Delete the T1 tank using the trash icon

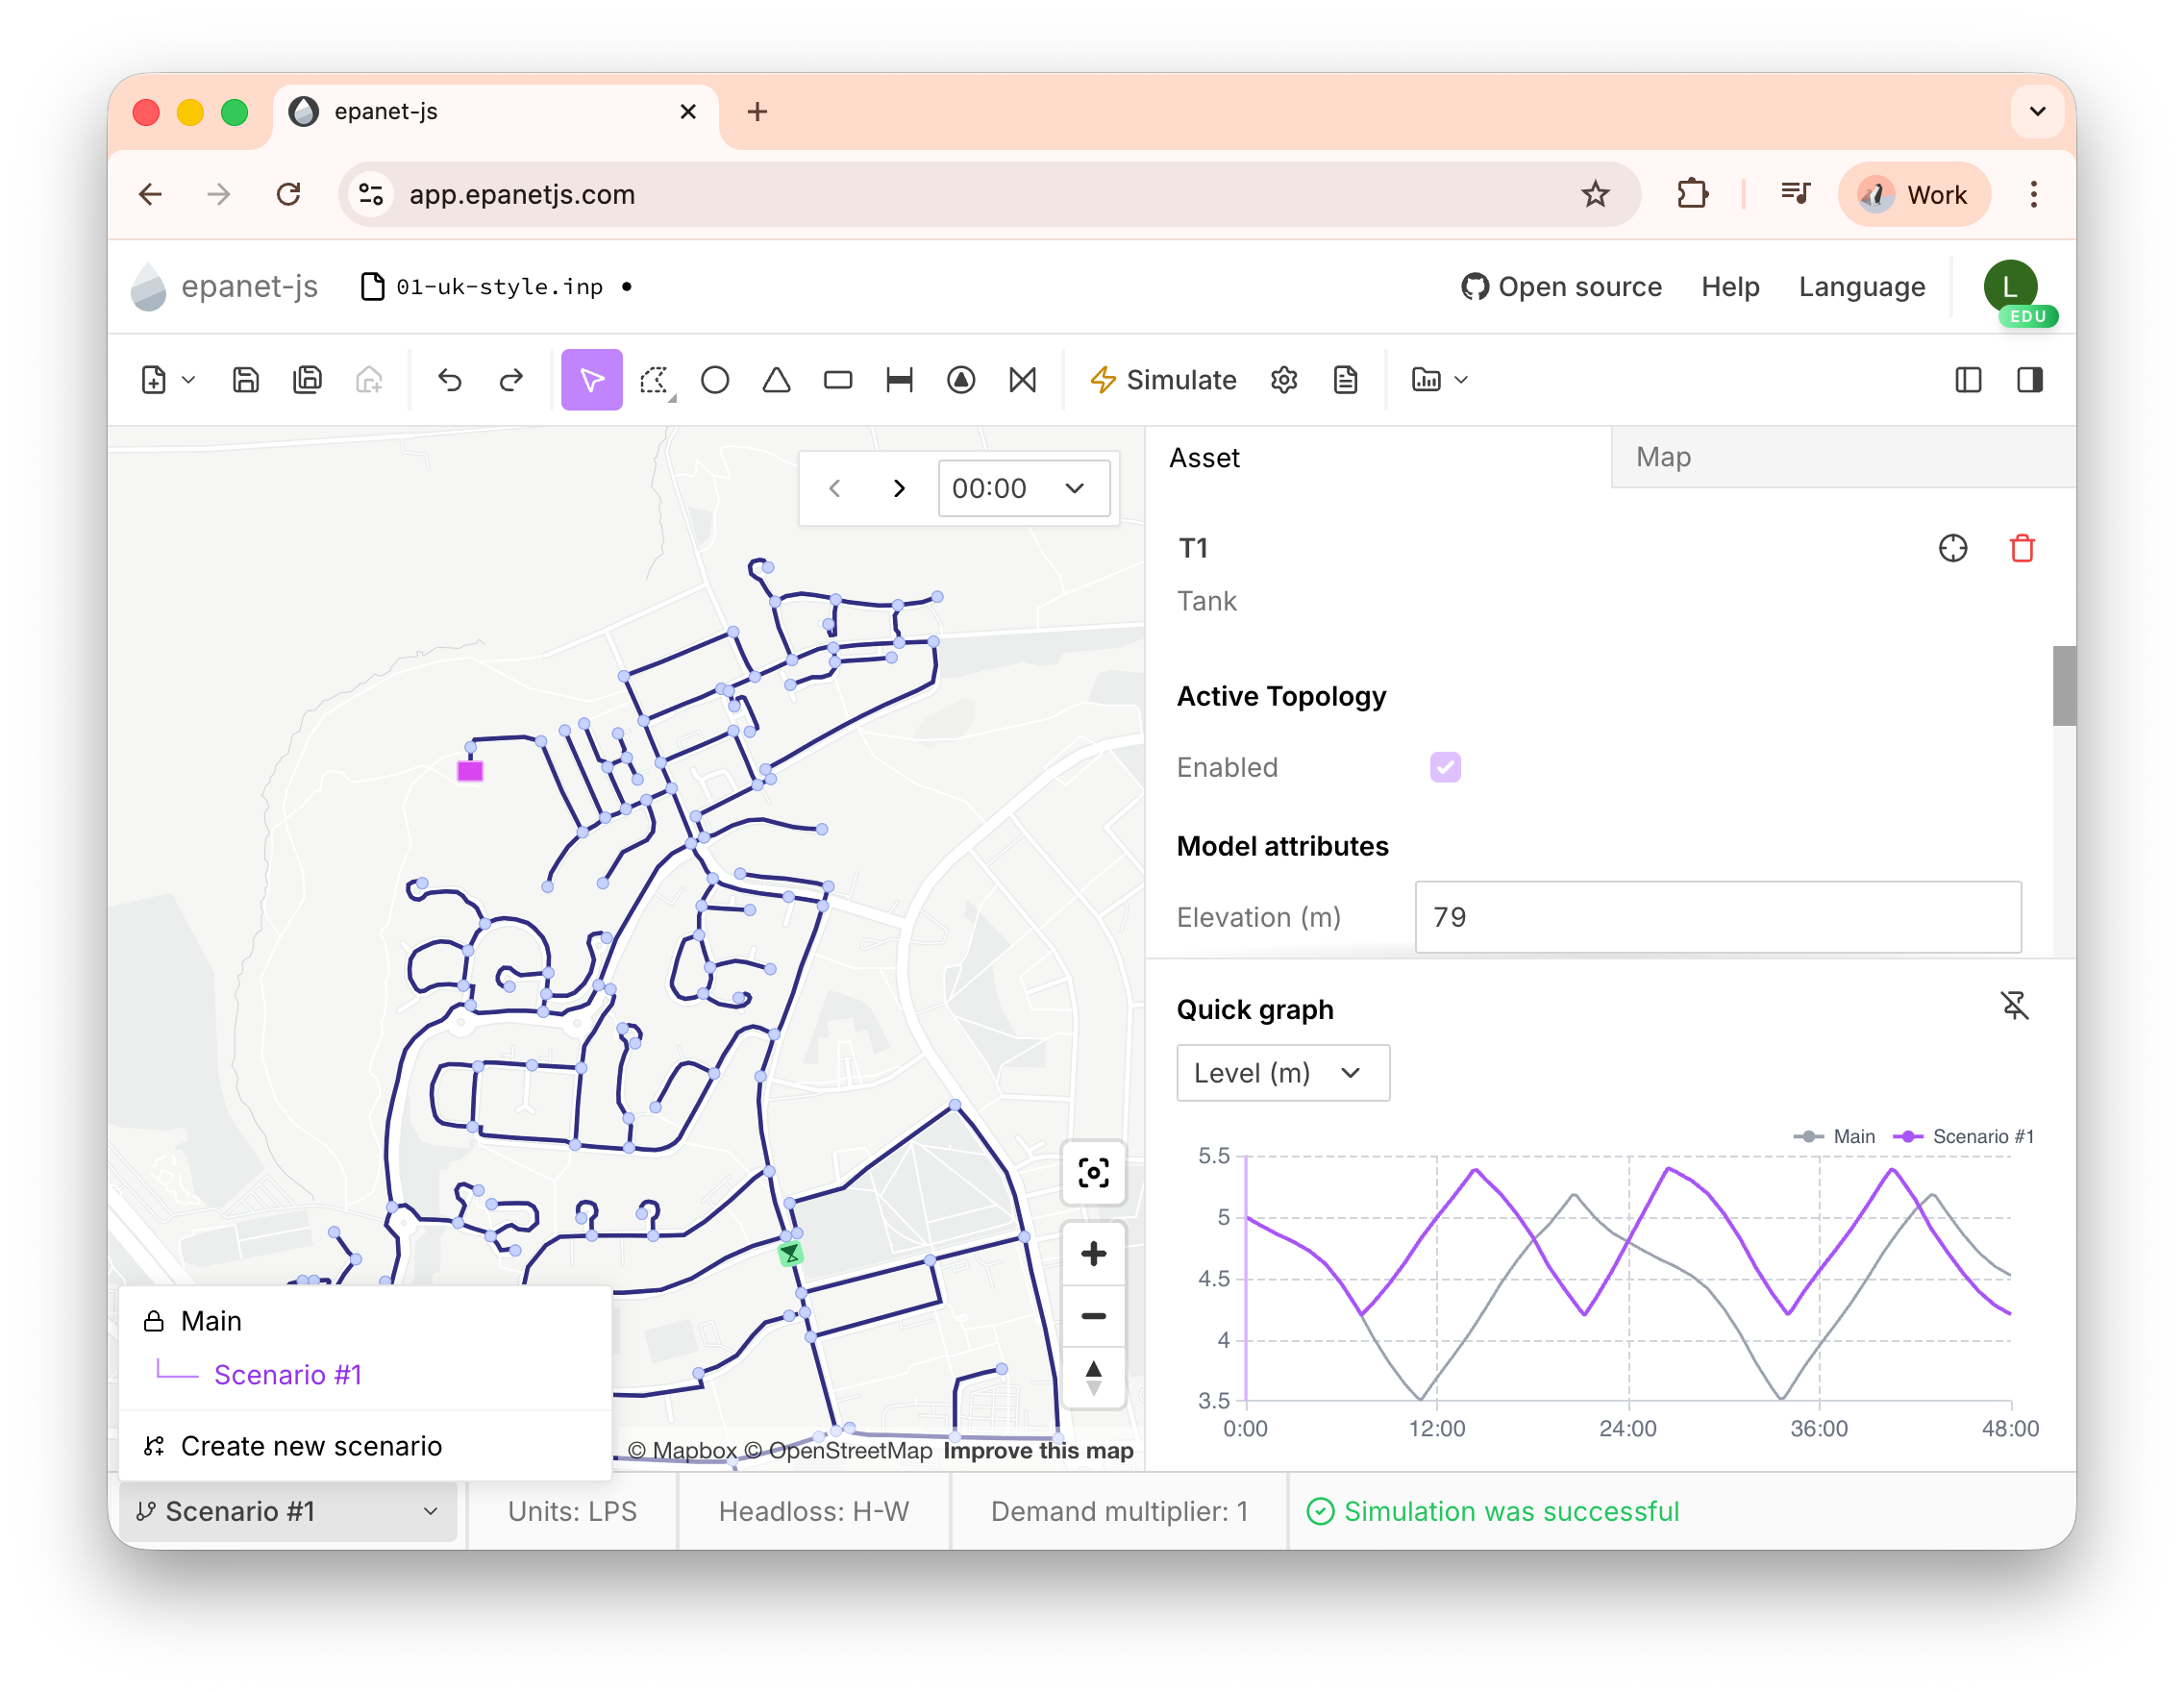pyautogui.click(x=2022, y=548)
